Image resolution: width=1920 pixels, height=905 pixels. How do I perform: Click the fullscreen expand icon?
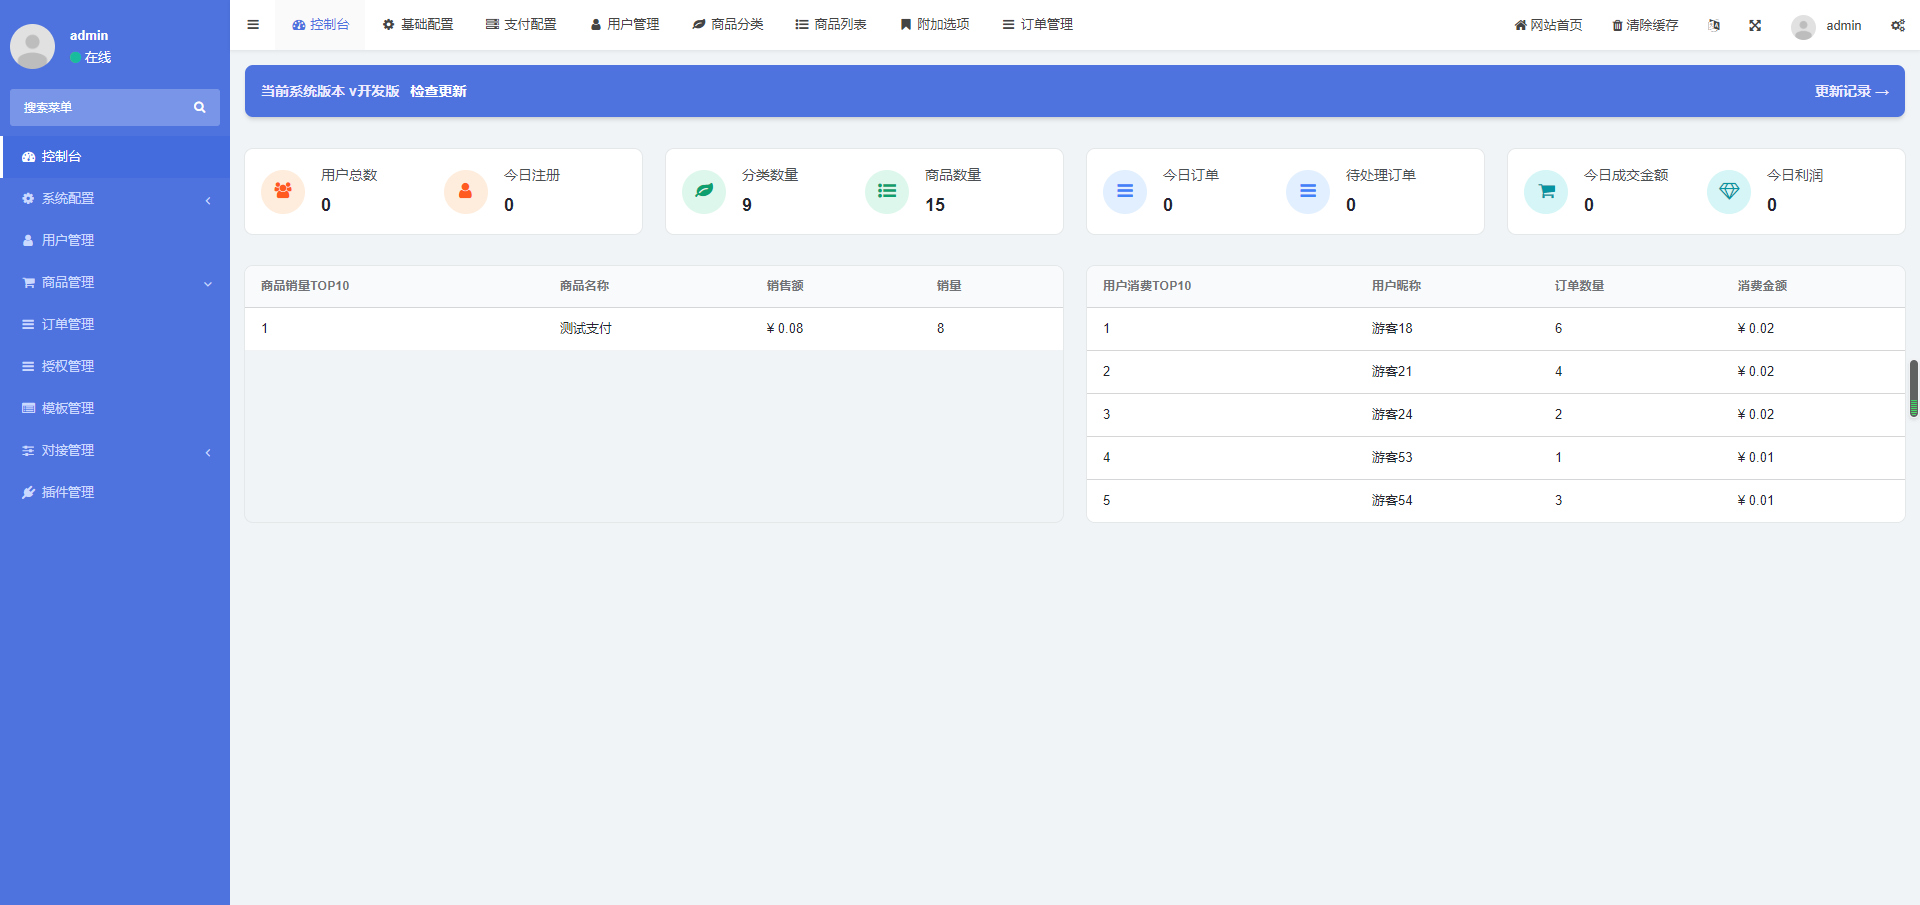[1755, 25]
